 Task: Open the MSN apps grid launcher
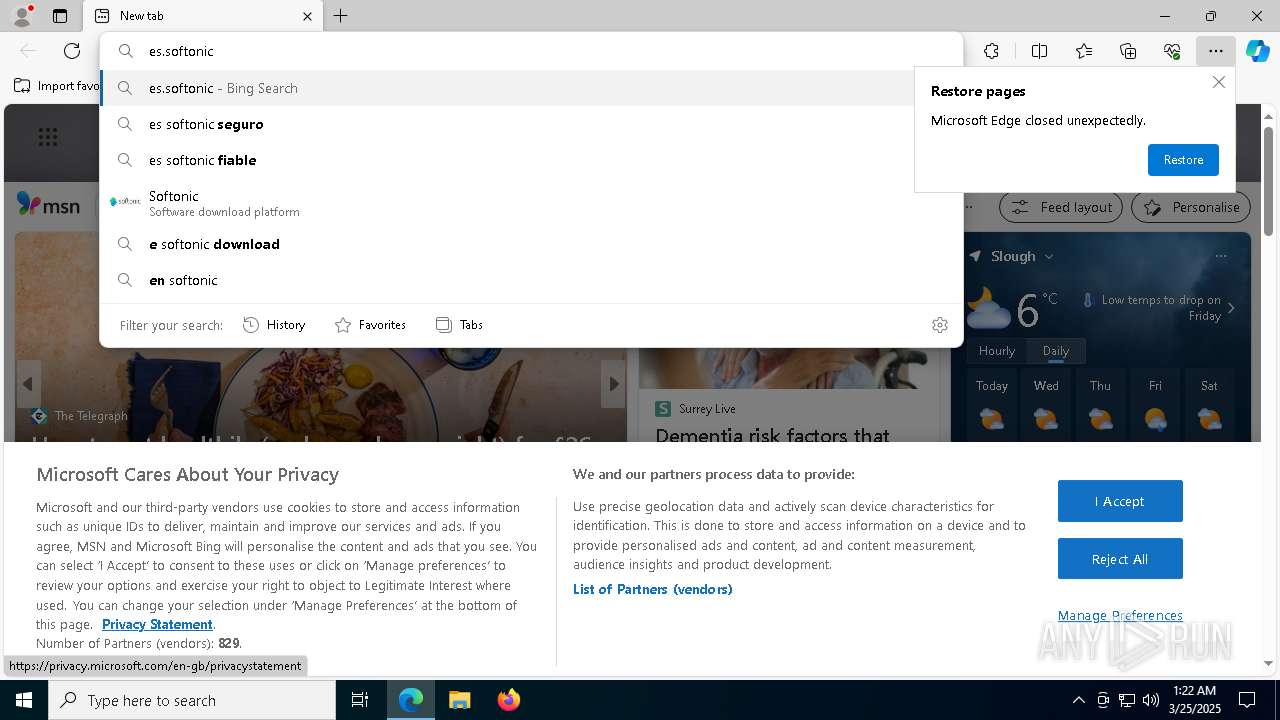(x=48, y=137)
